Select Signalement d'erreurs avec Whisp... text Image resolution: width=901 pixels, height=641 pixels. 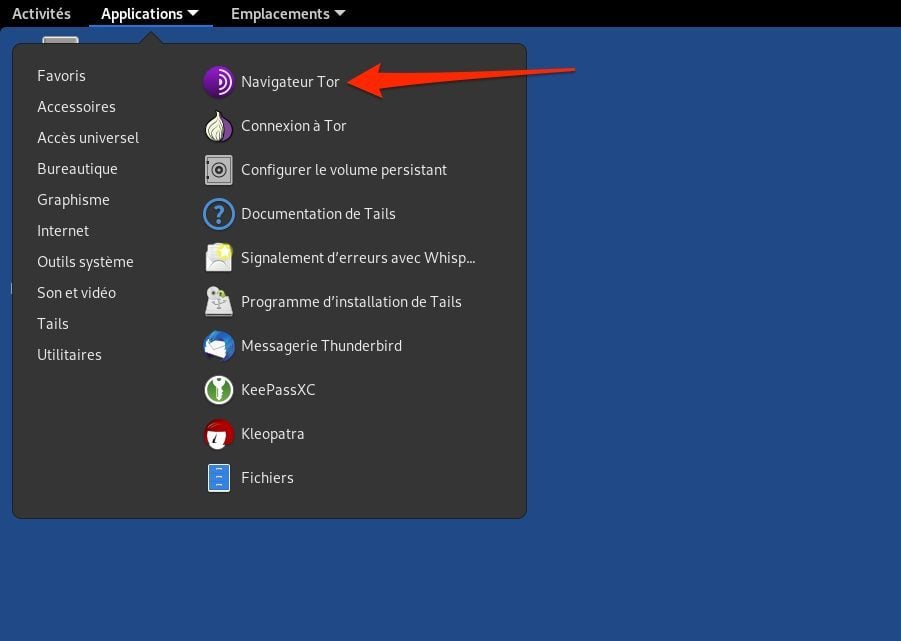[358, 258]
